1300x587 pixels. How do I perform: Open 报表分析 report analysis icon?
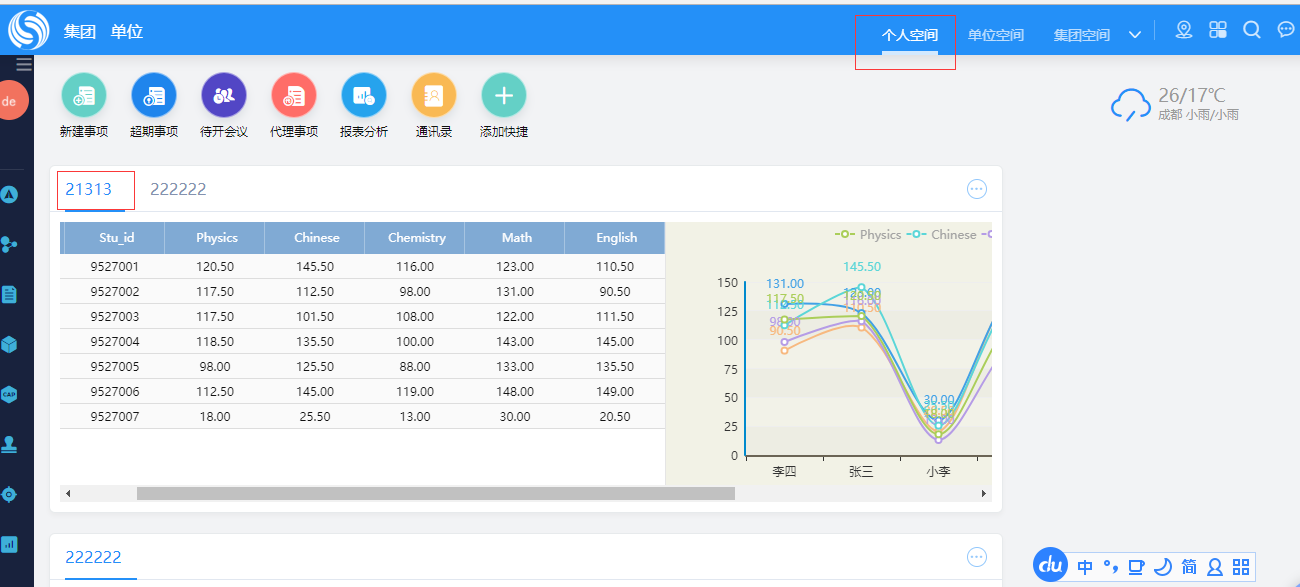click(x=364, y=96)
